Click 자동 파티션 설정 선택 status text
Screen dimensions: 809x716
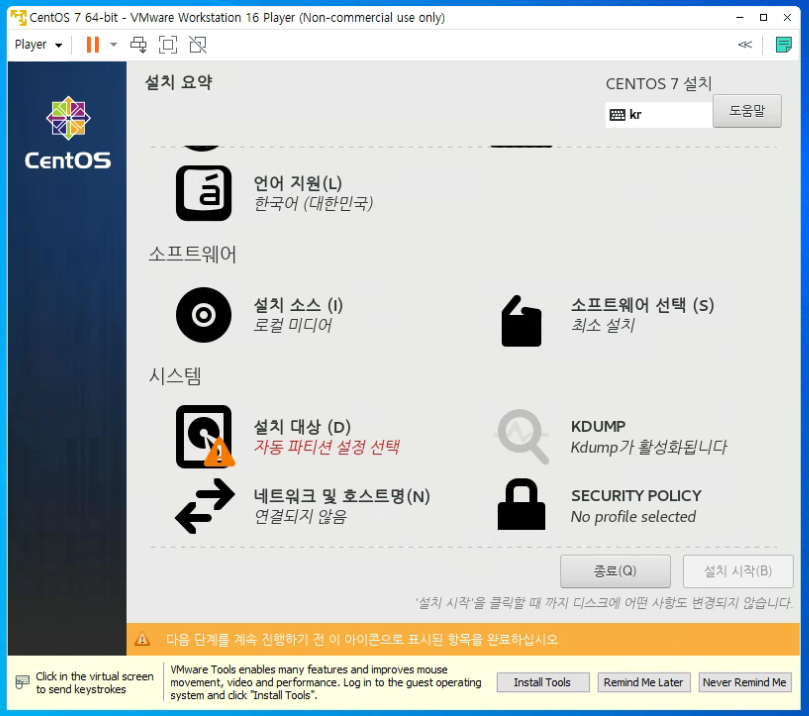click(326, 447)
